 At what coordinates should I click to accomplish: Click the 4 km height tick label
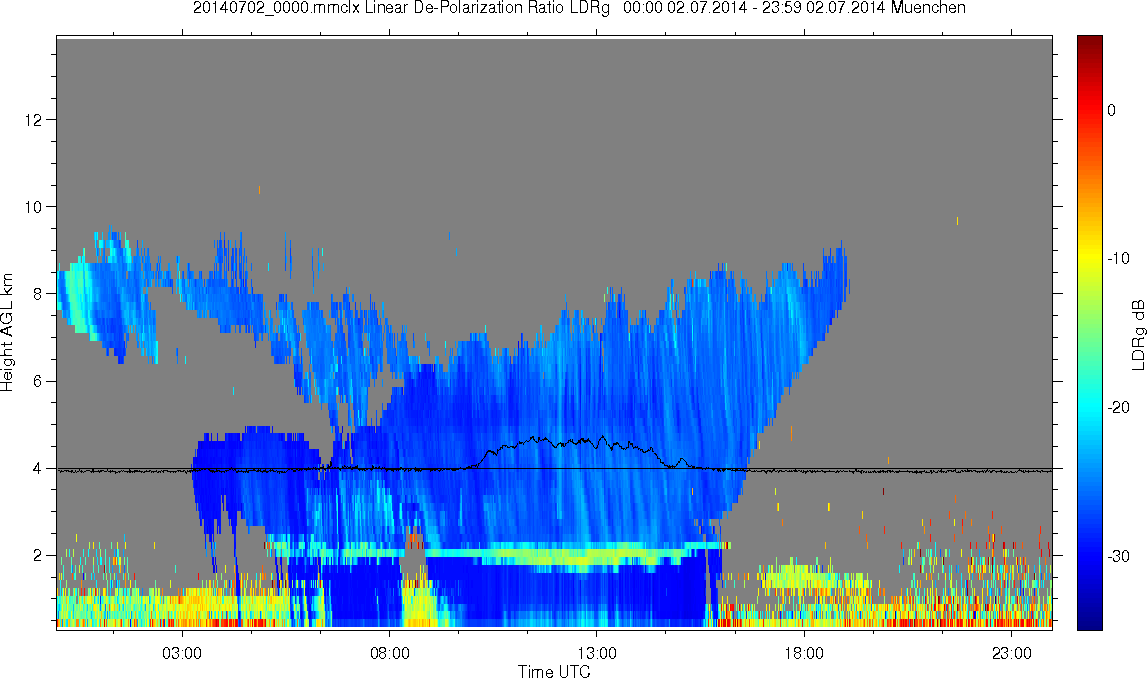point(37,469)
